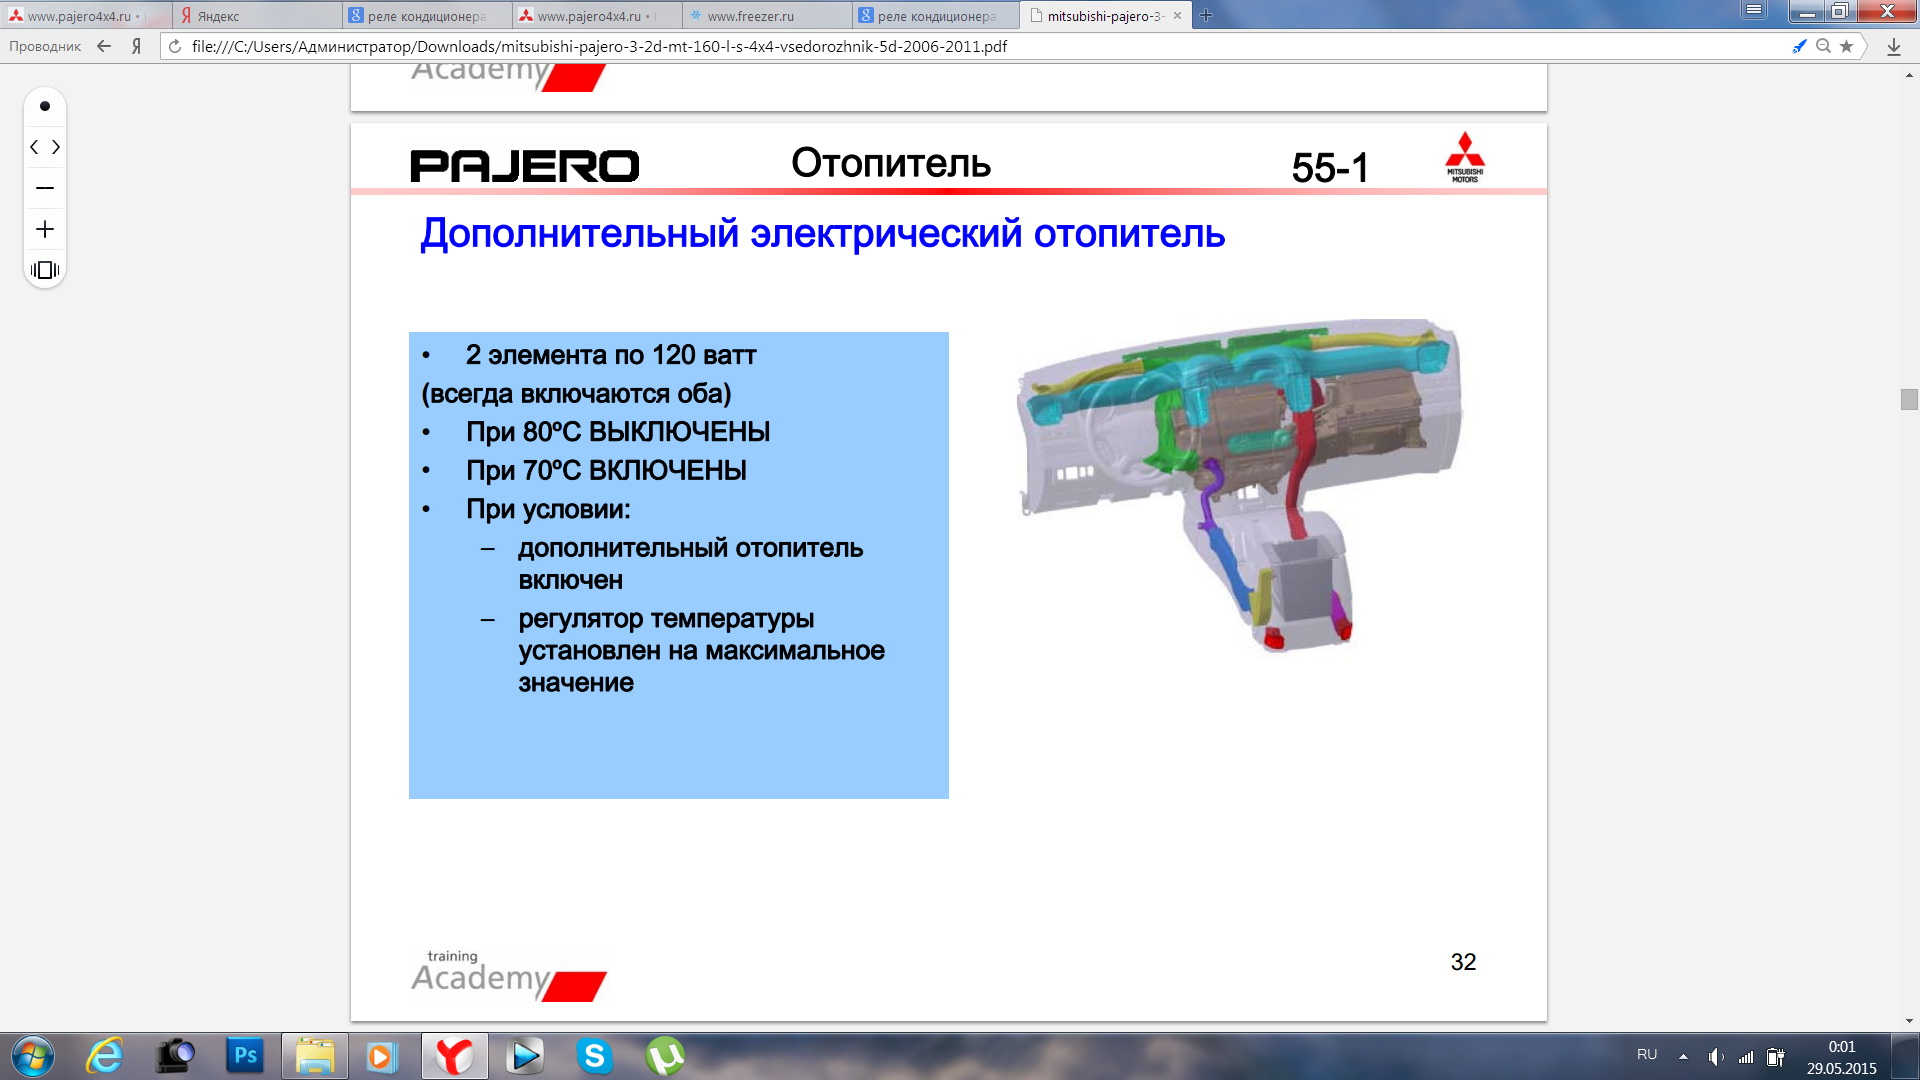
Task: Expand hidden system tray icons arrow
Action: coord(1683,1056)
